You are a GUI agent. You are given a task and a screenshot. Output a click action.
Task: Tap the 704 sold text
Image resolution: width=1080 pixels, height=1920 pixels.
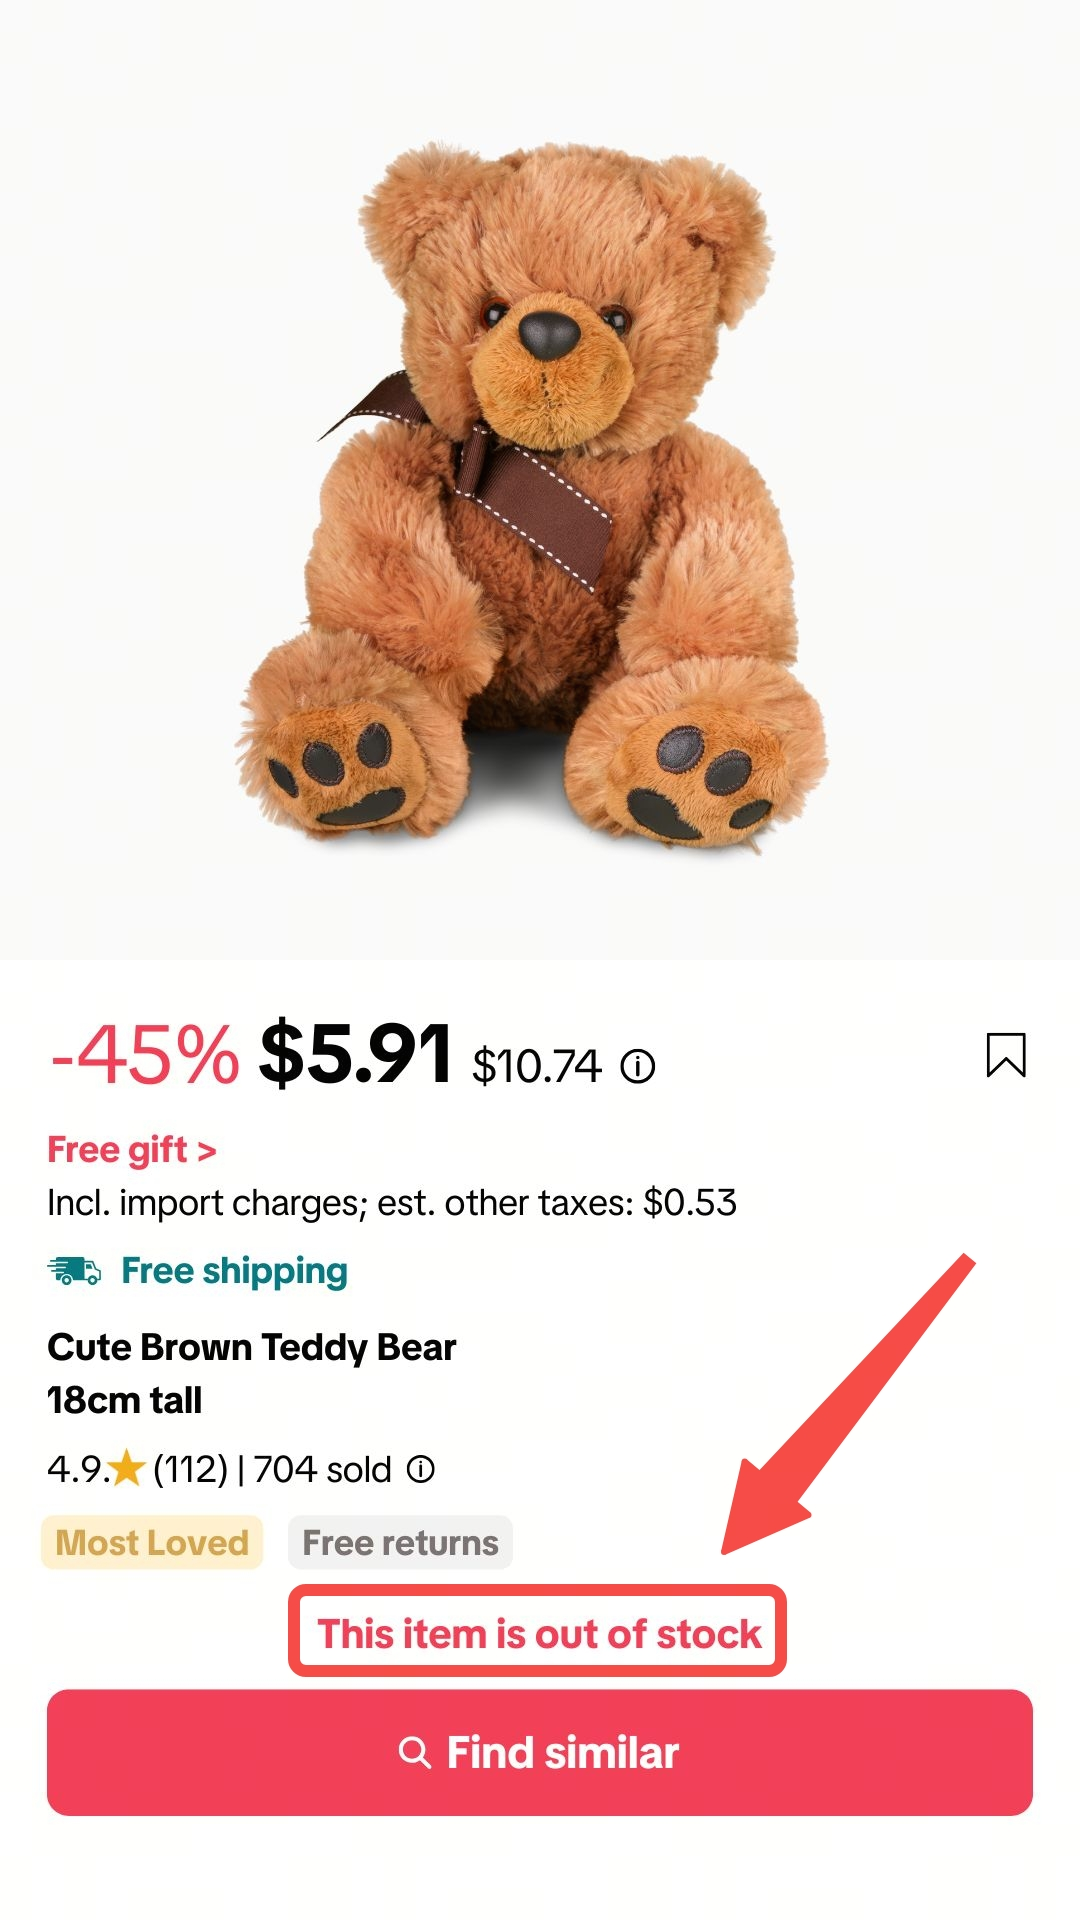pos(322,1469)
